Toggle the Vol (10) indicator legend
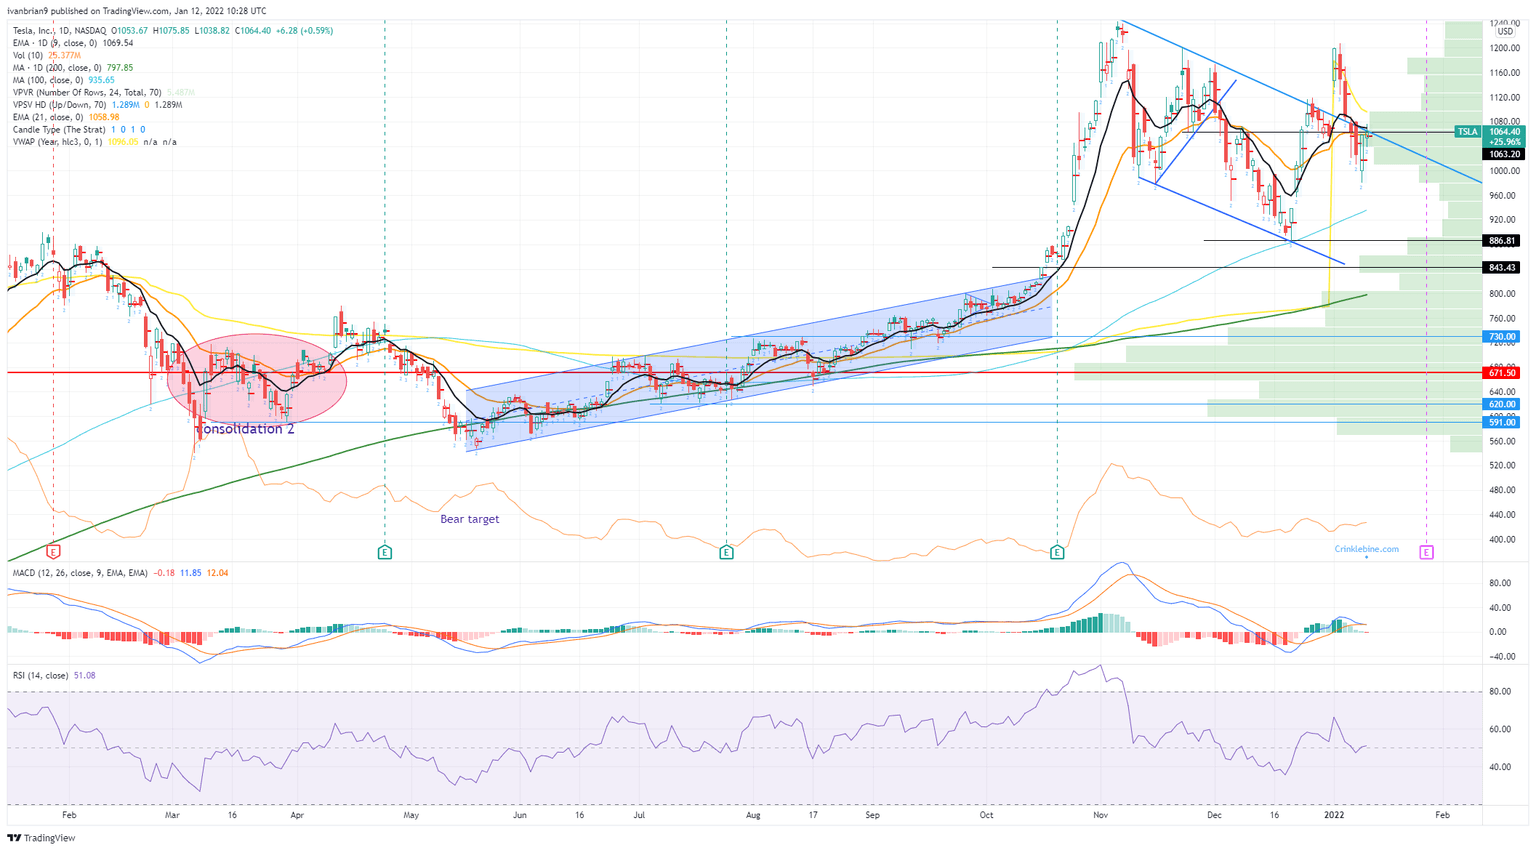Screen dimensions: 1536x851 coord(46,56)
